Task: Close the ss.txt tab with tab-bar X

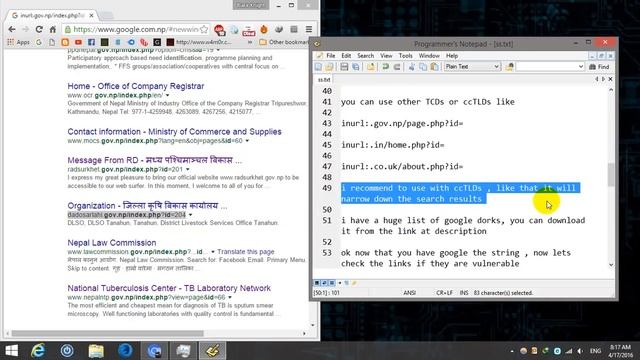Action: point(610,79)
